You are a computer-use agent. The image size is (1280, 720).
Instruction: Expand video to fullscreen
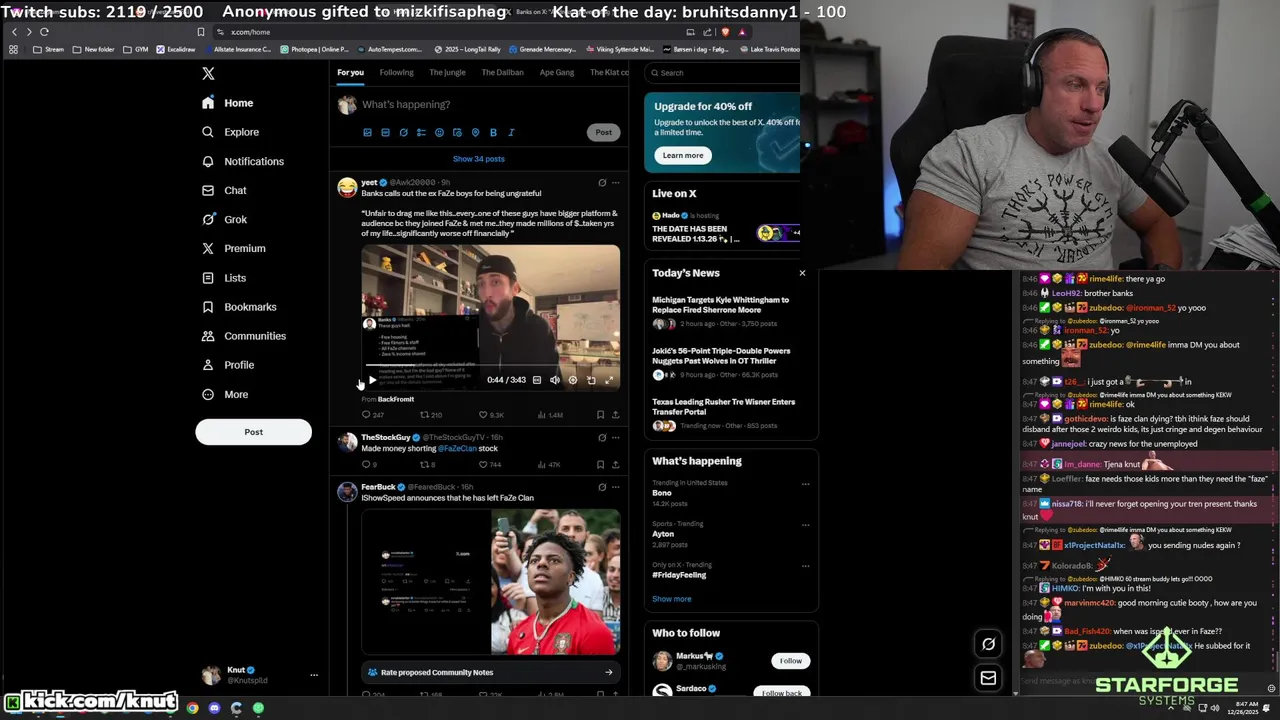click(x=609, y=380)
